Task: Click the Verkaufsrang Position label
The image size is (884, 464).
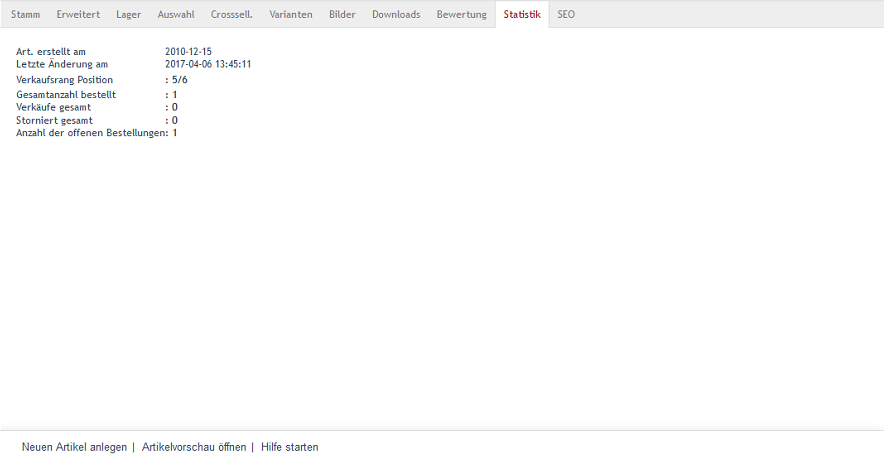Action: pyautogui.click(x=65, y=79)
